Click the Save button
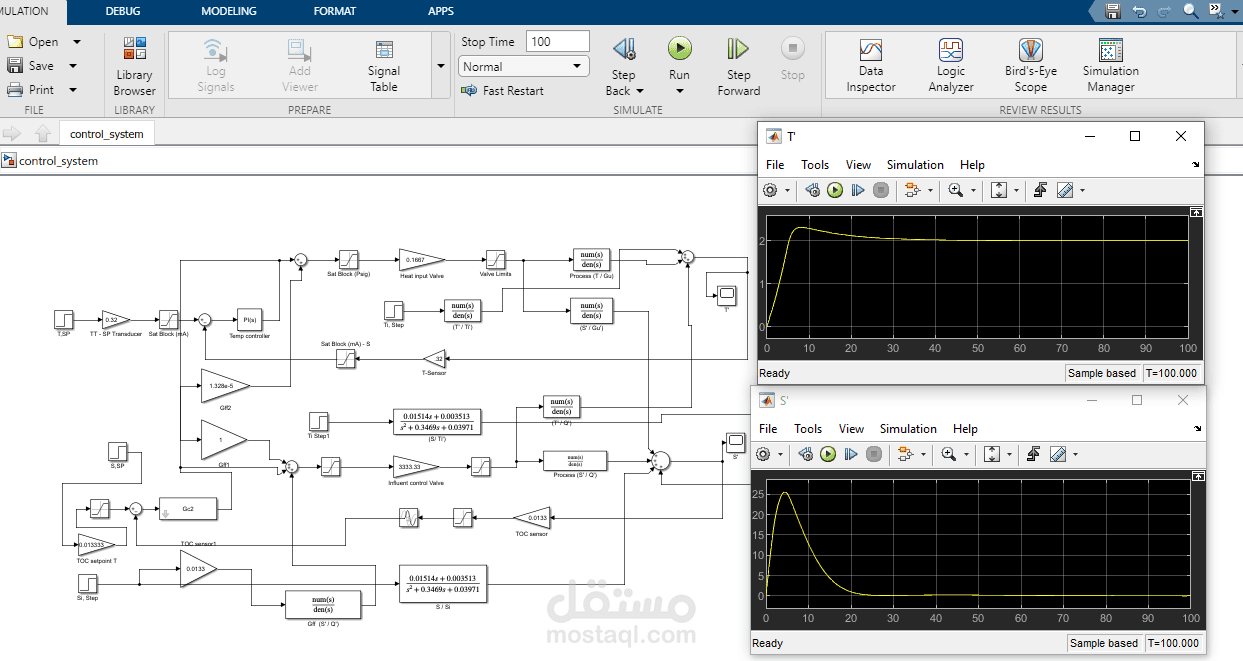Image resolution: width=1243 pixels, height=661 pixels. pos(30,66)
